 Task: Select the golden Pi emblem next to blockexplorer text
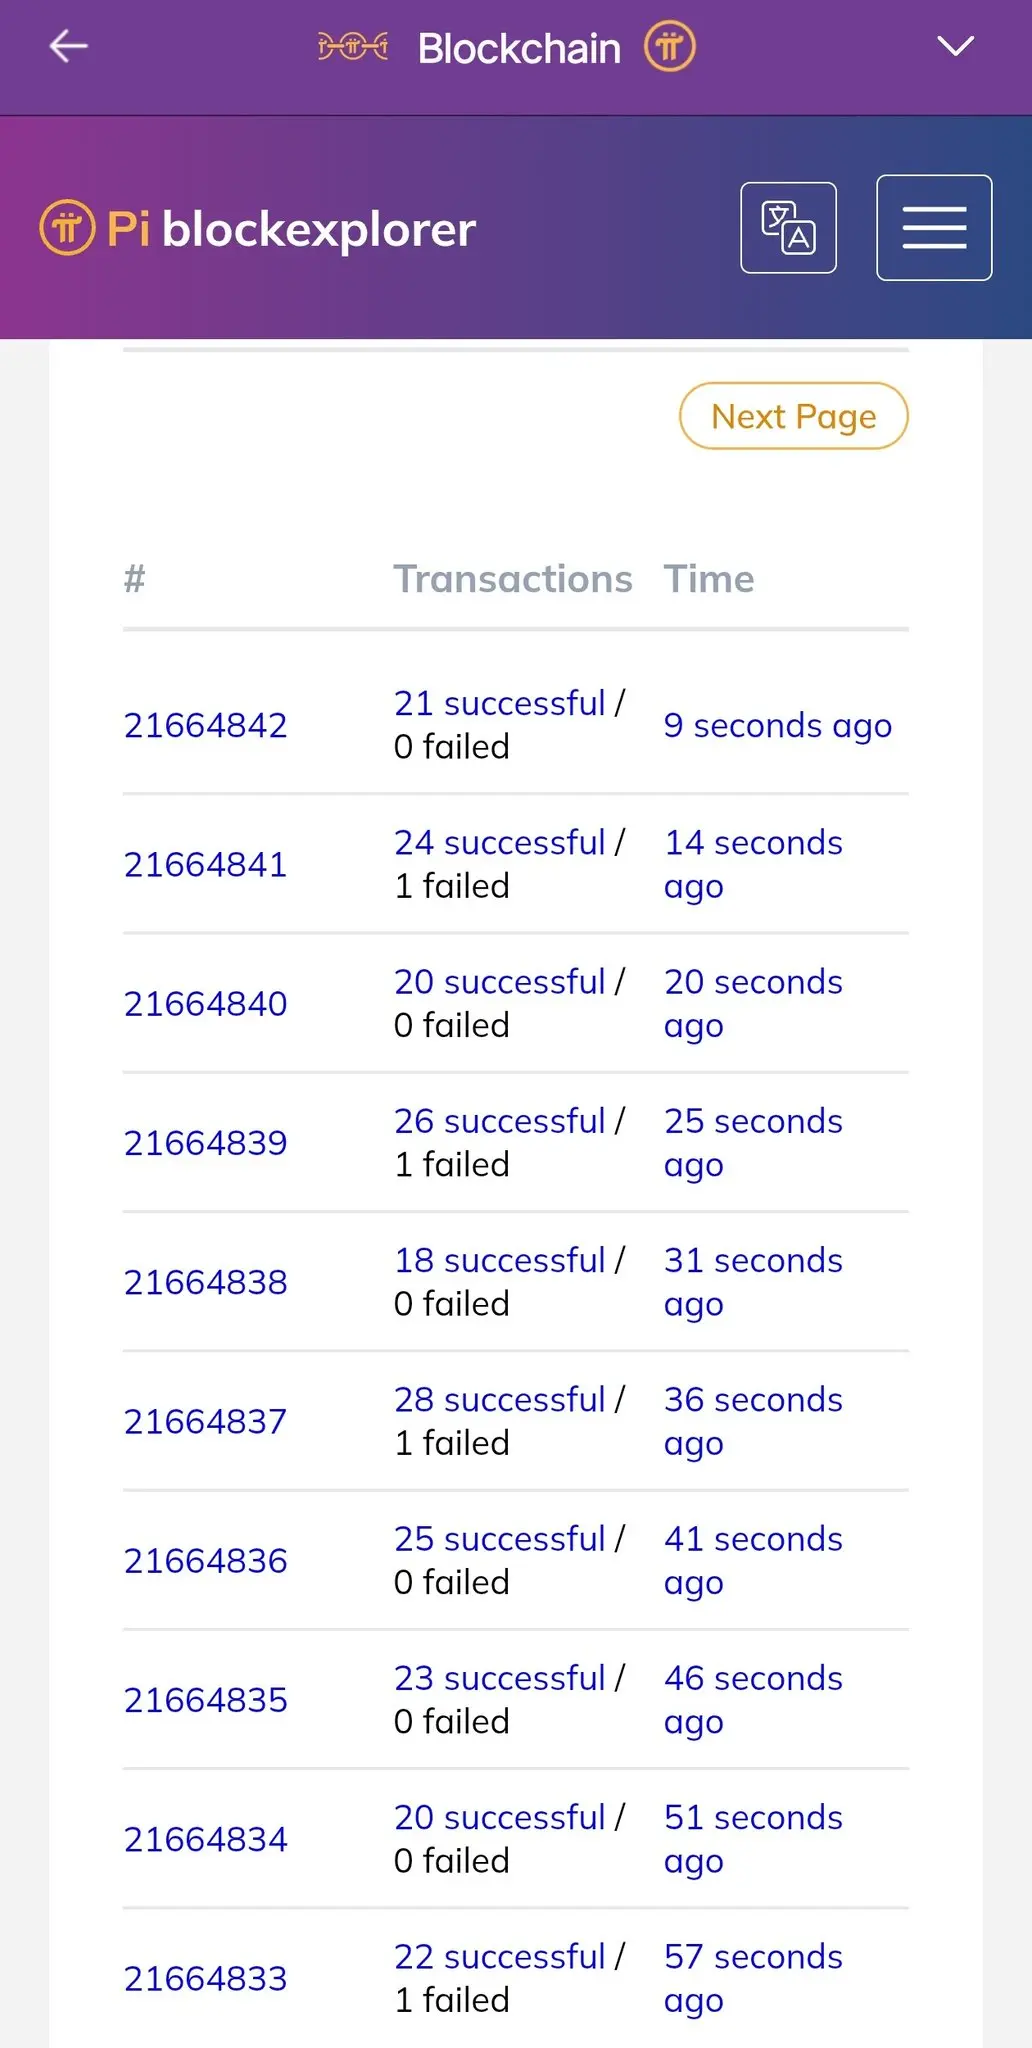pos(66,228)
